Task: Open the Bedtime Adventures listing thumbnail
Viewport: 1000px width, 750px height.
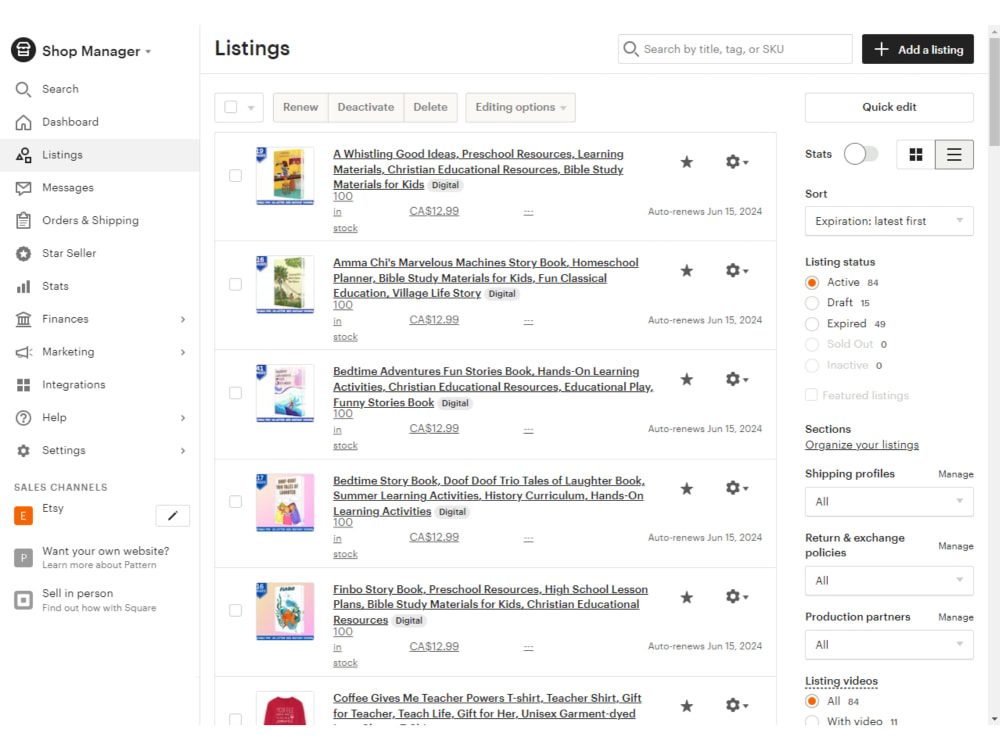Action: tap(284, 393)
